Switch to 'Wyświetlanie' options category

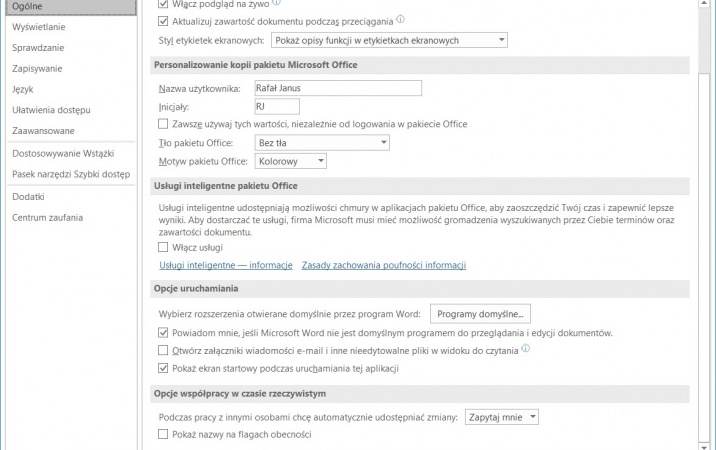coord(39,27)
